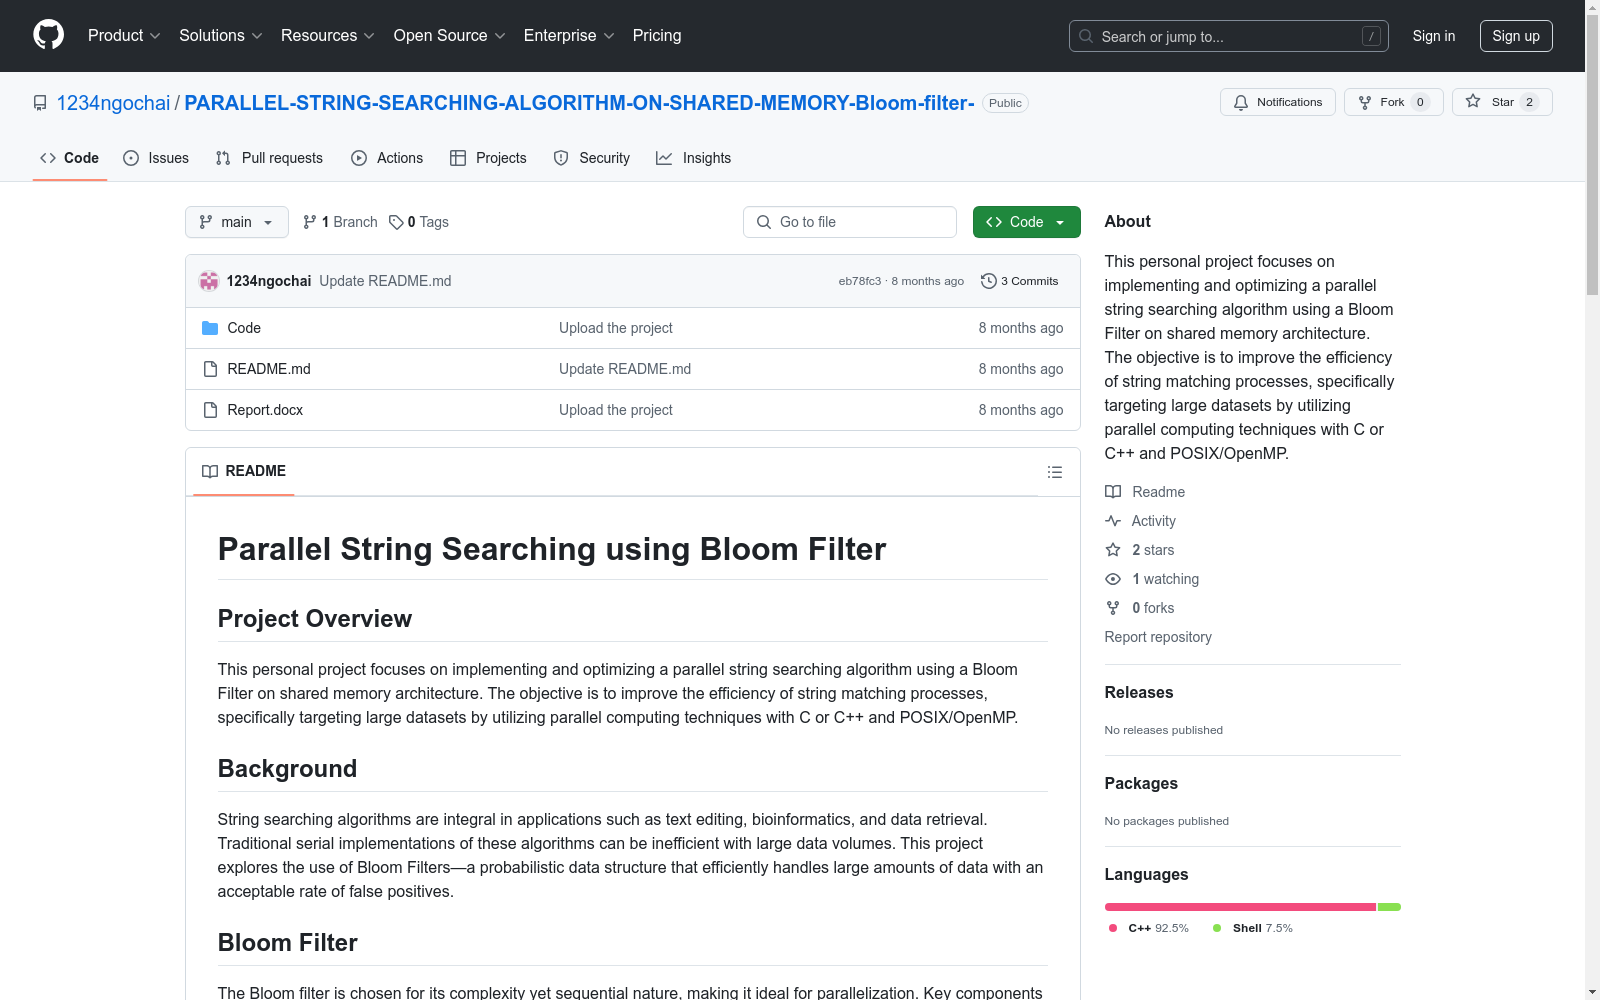Viewport: 1600px width, 1000px height.
Task: Click the README book icon in file header
Action: [210, 471]
